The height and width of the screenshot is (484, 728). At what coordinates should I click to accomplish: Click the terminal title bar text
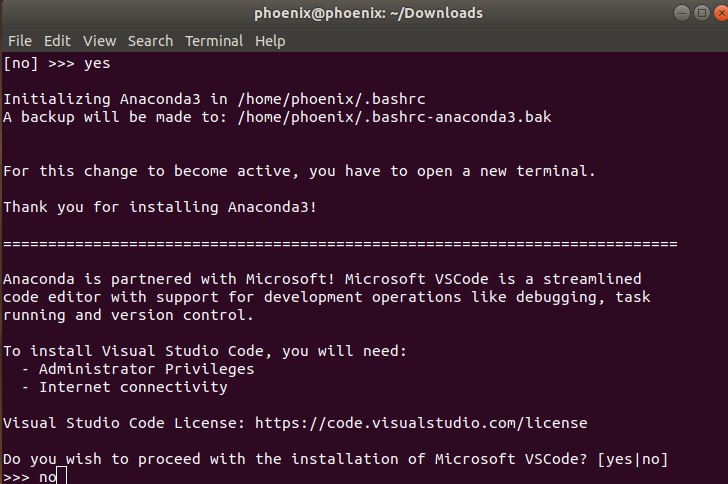(369, 13)
